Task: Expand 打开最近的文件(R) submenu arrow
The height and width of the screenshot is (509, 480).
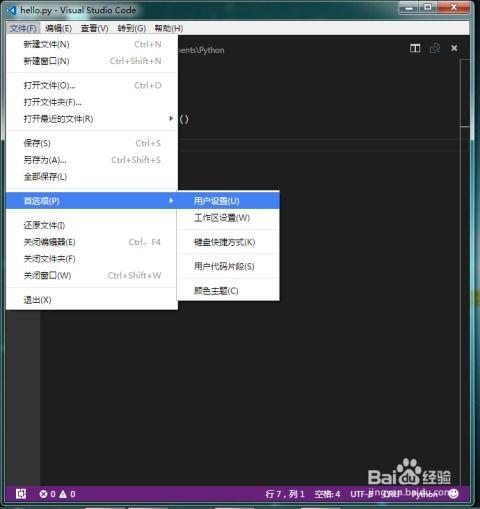Action: pyautogui.click(x=171, y=118)
